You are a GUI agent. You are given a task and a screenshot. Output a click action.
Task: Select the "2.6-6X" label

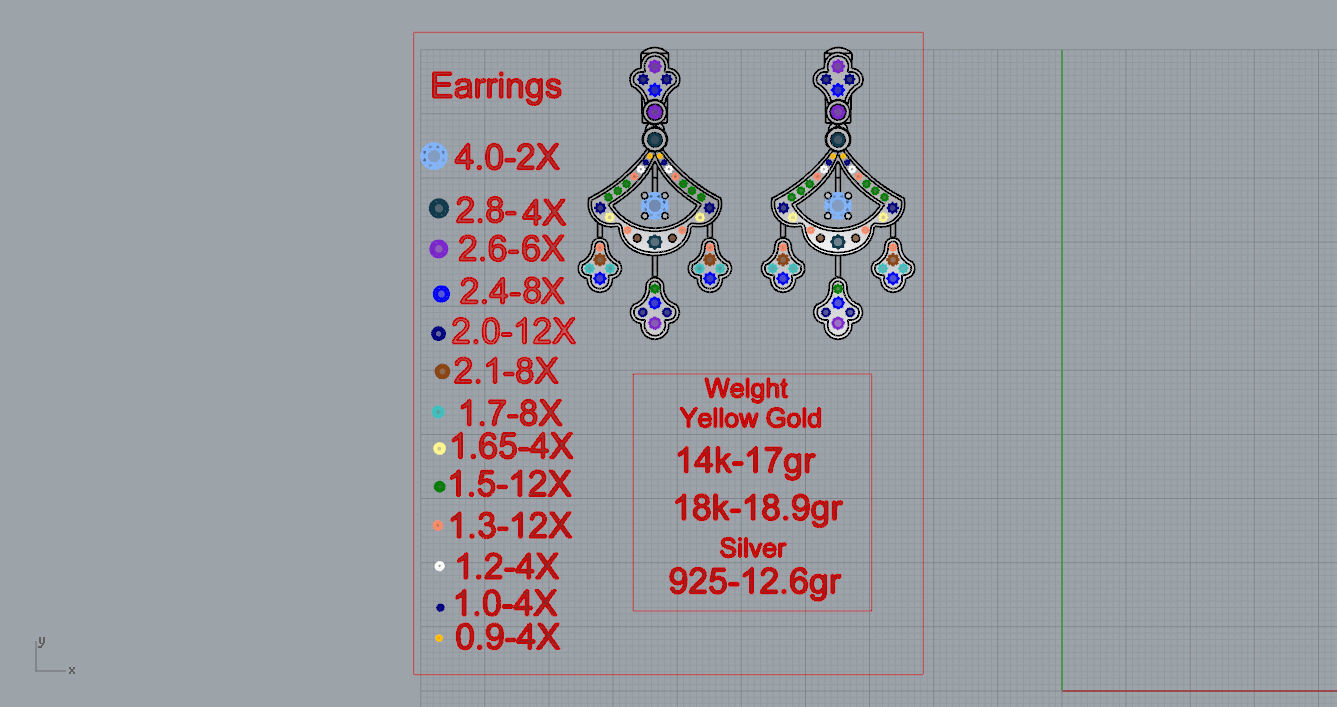pyautogui.click(x=511, y=248)
